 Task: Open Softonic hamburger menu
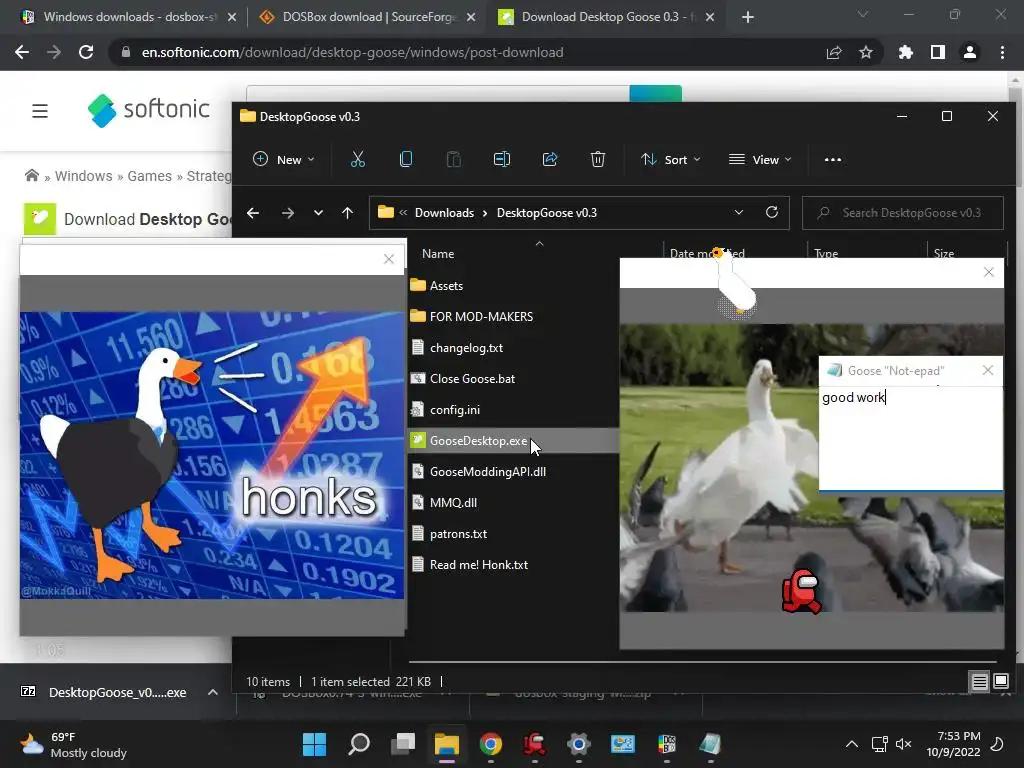pyautogui.click(x=40, y=111)
